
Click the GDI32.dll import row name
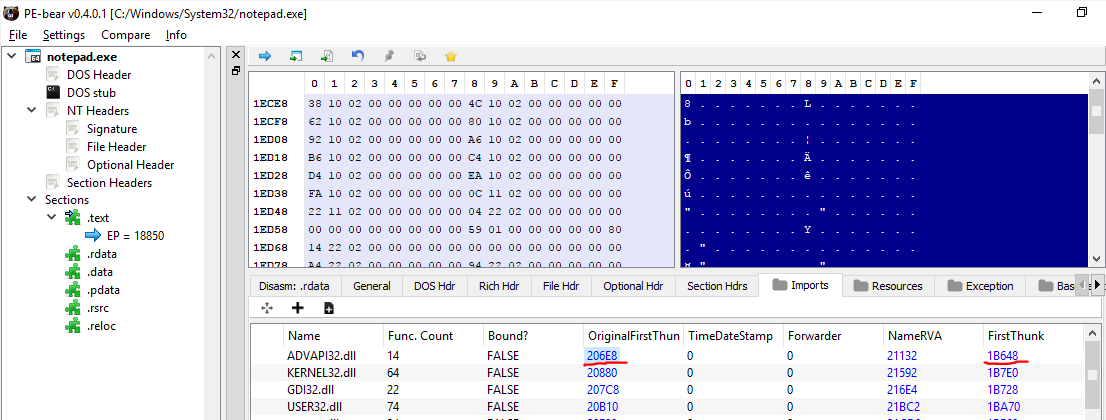point(311,389)
